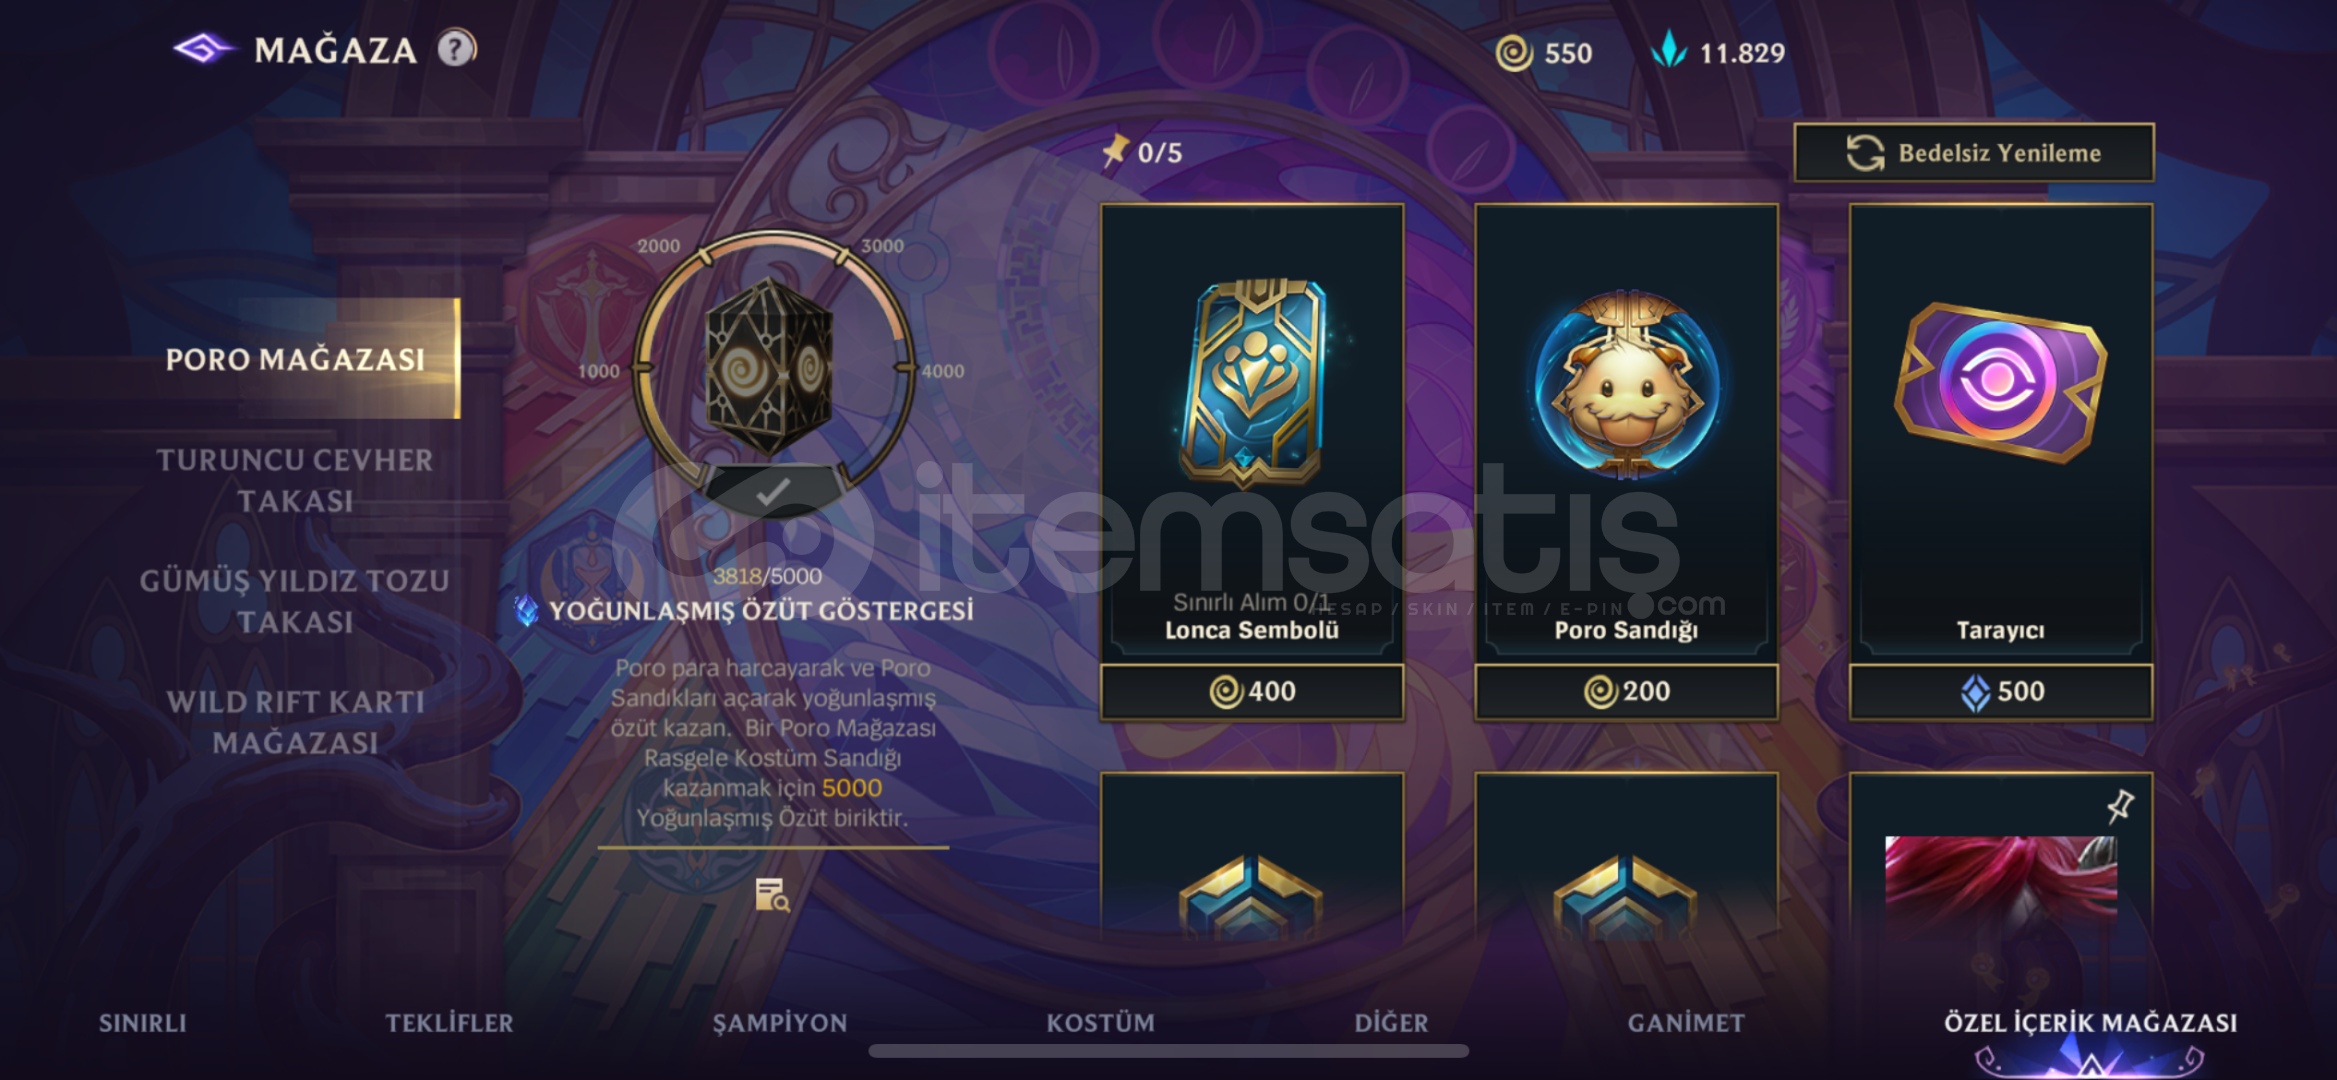The width and height of the screenshot is (2337, 1080).
Task: Tap the help question mark beside Mağaza
Action: click(457, 49)
